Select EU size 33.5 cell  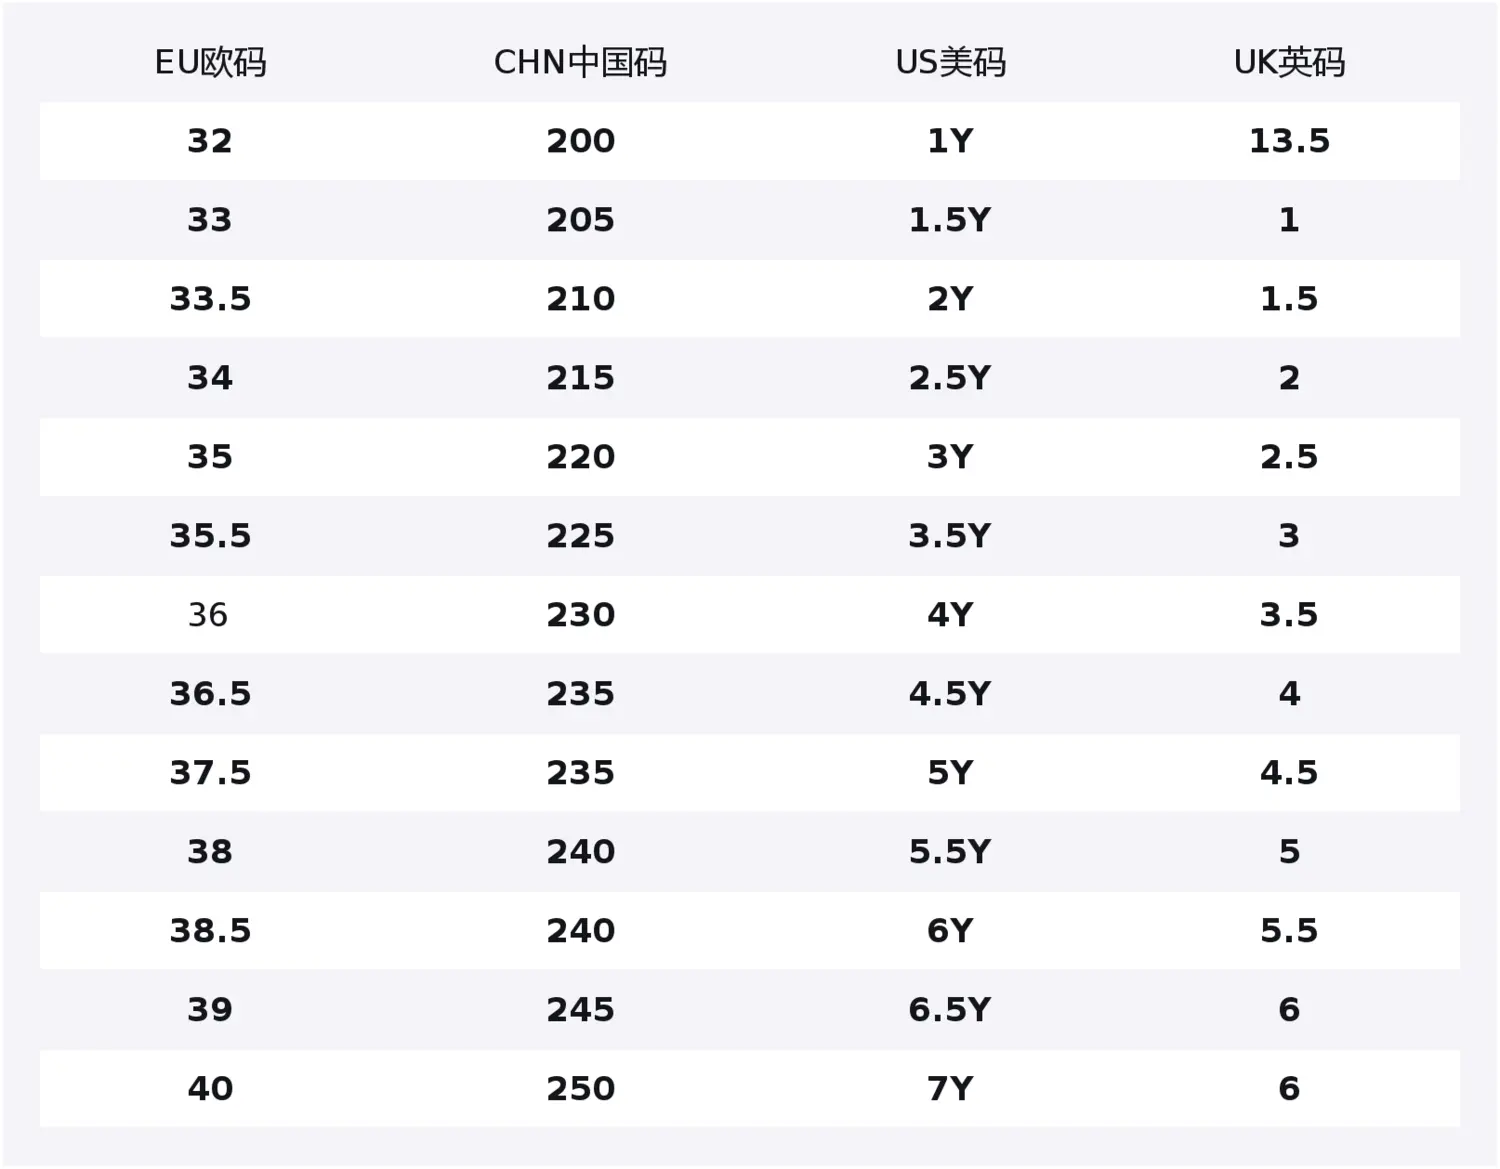tap(210, 299)
